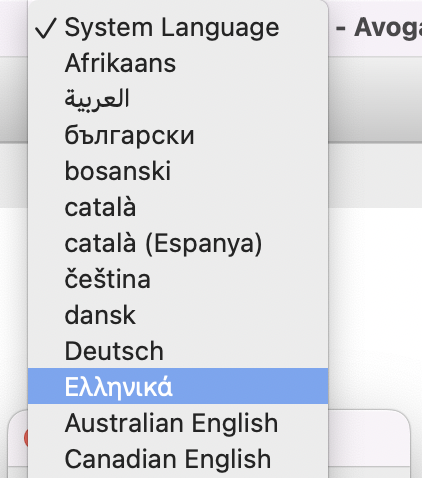Click gray toolbar strip below the title
This screenshot has height=478, width=422.
pos(375,100)
